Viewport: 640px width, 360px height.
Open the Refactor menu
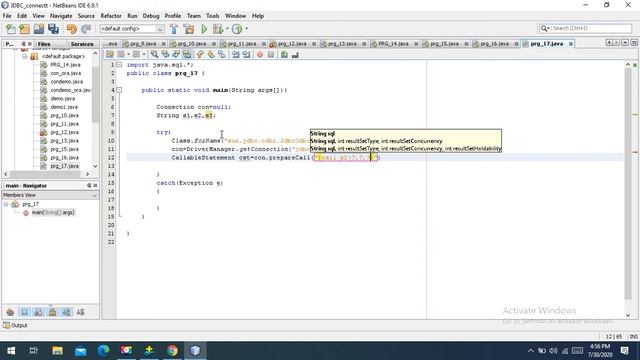[111, 16]
